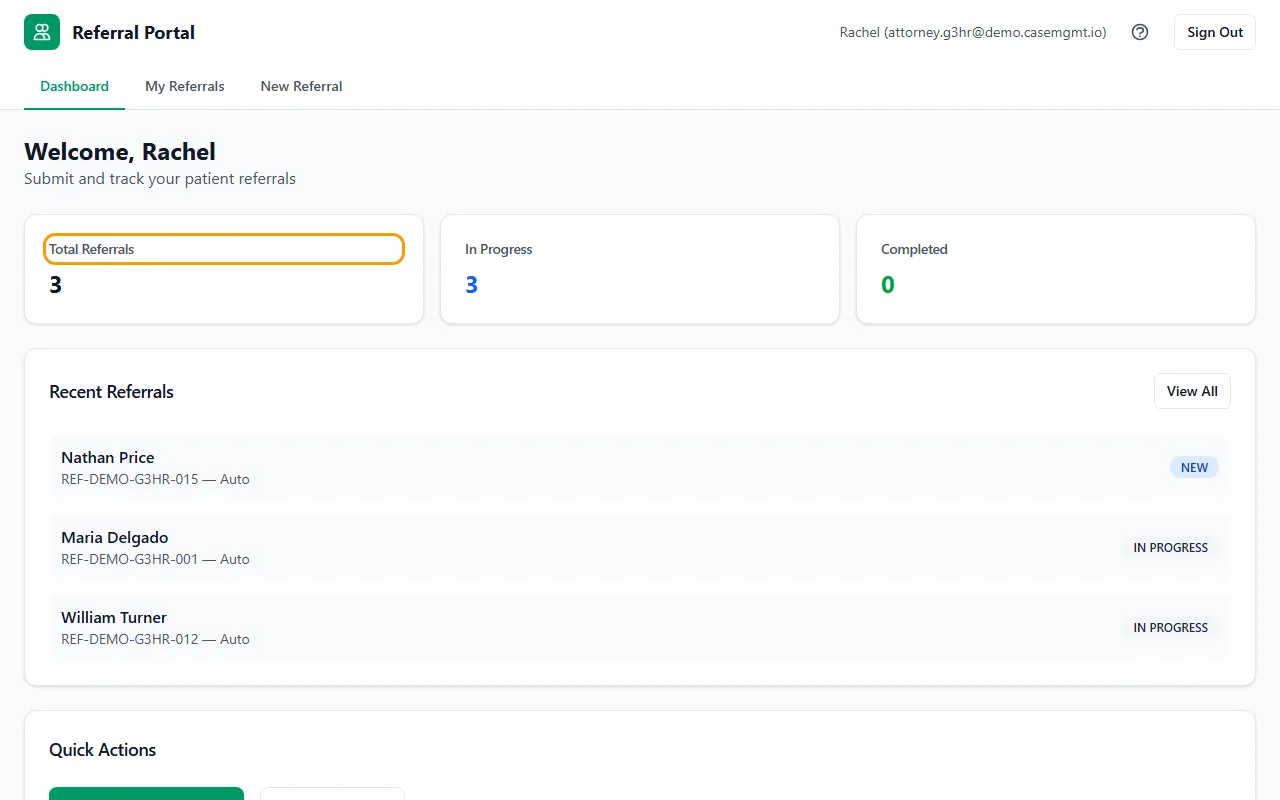Click the Welcome, Rachel heading
The image size is (1280, 800).
120,152
